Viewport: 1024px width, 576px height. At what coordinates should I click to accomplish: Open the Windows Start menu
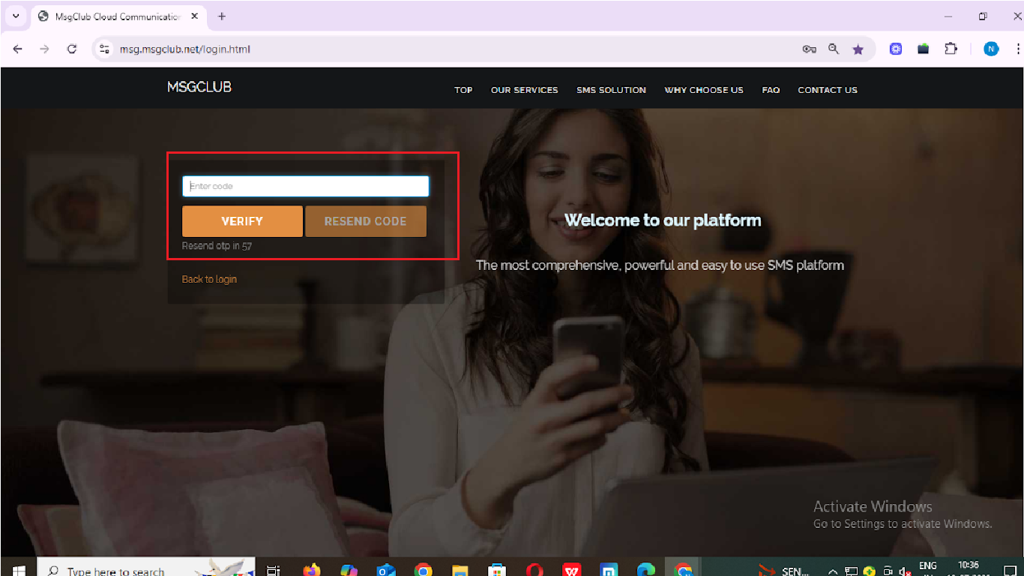[17, 570]
